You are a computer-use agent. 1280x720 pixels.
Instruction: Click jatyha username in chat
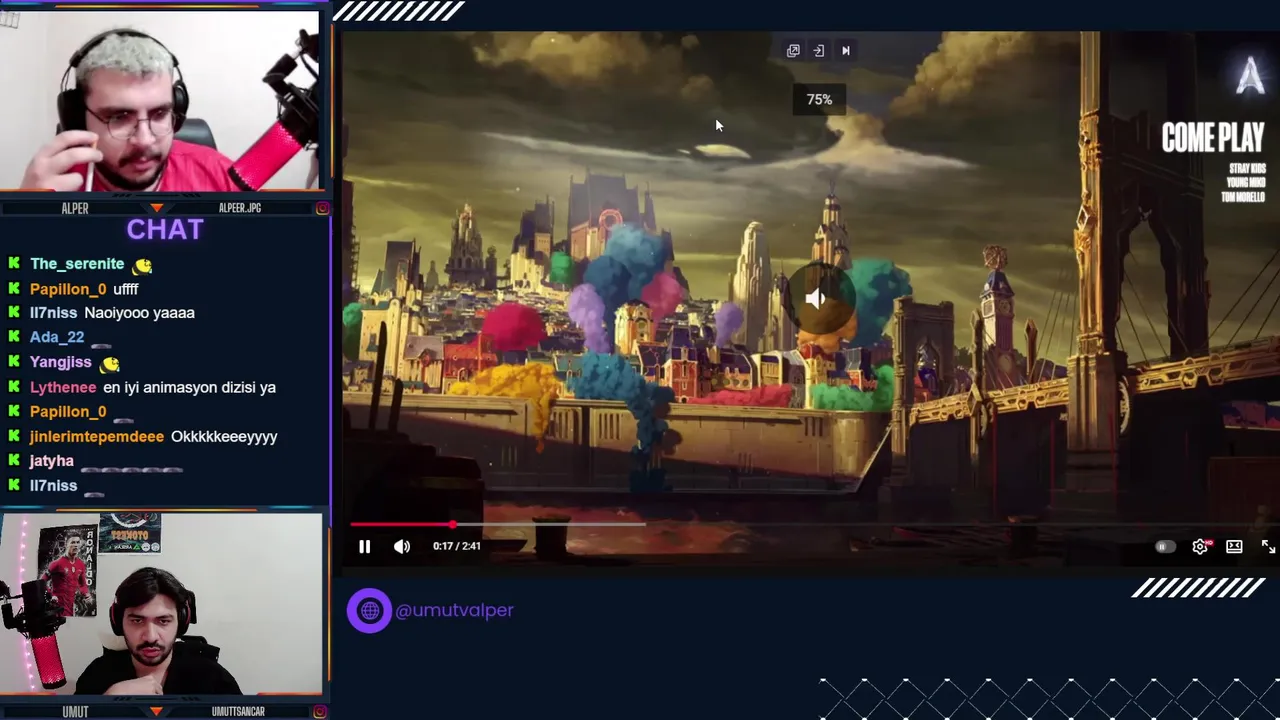pyautogui.click(x=52, y=460)
